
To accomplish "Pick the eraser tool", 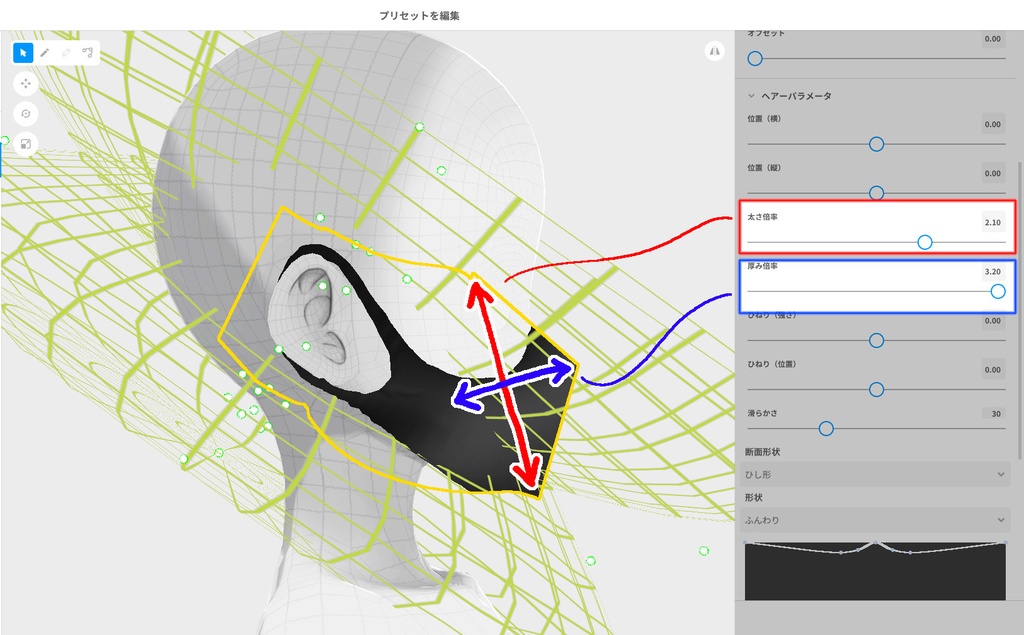I will [x=66, y=53].
